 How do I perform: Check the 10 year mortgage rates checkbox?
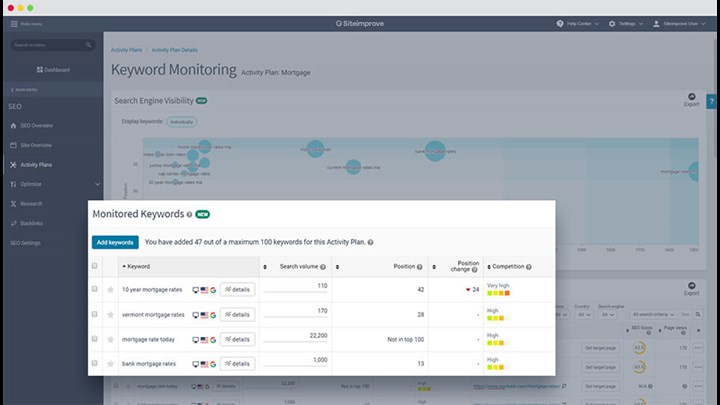(x=95, y=289)
